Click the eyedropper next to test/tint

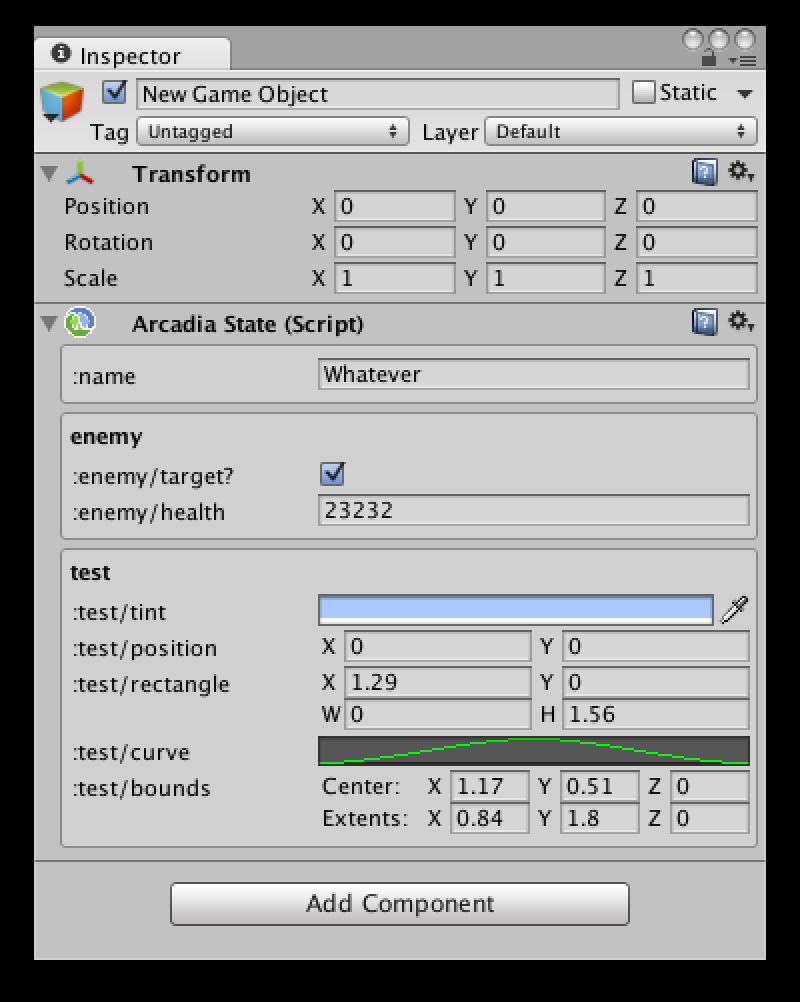[x=734, y=610]
